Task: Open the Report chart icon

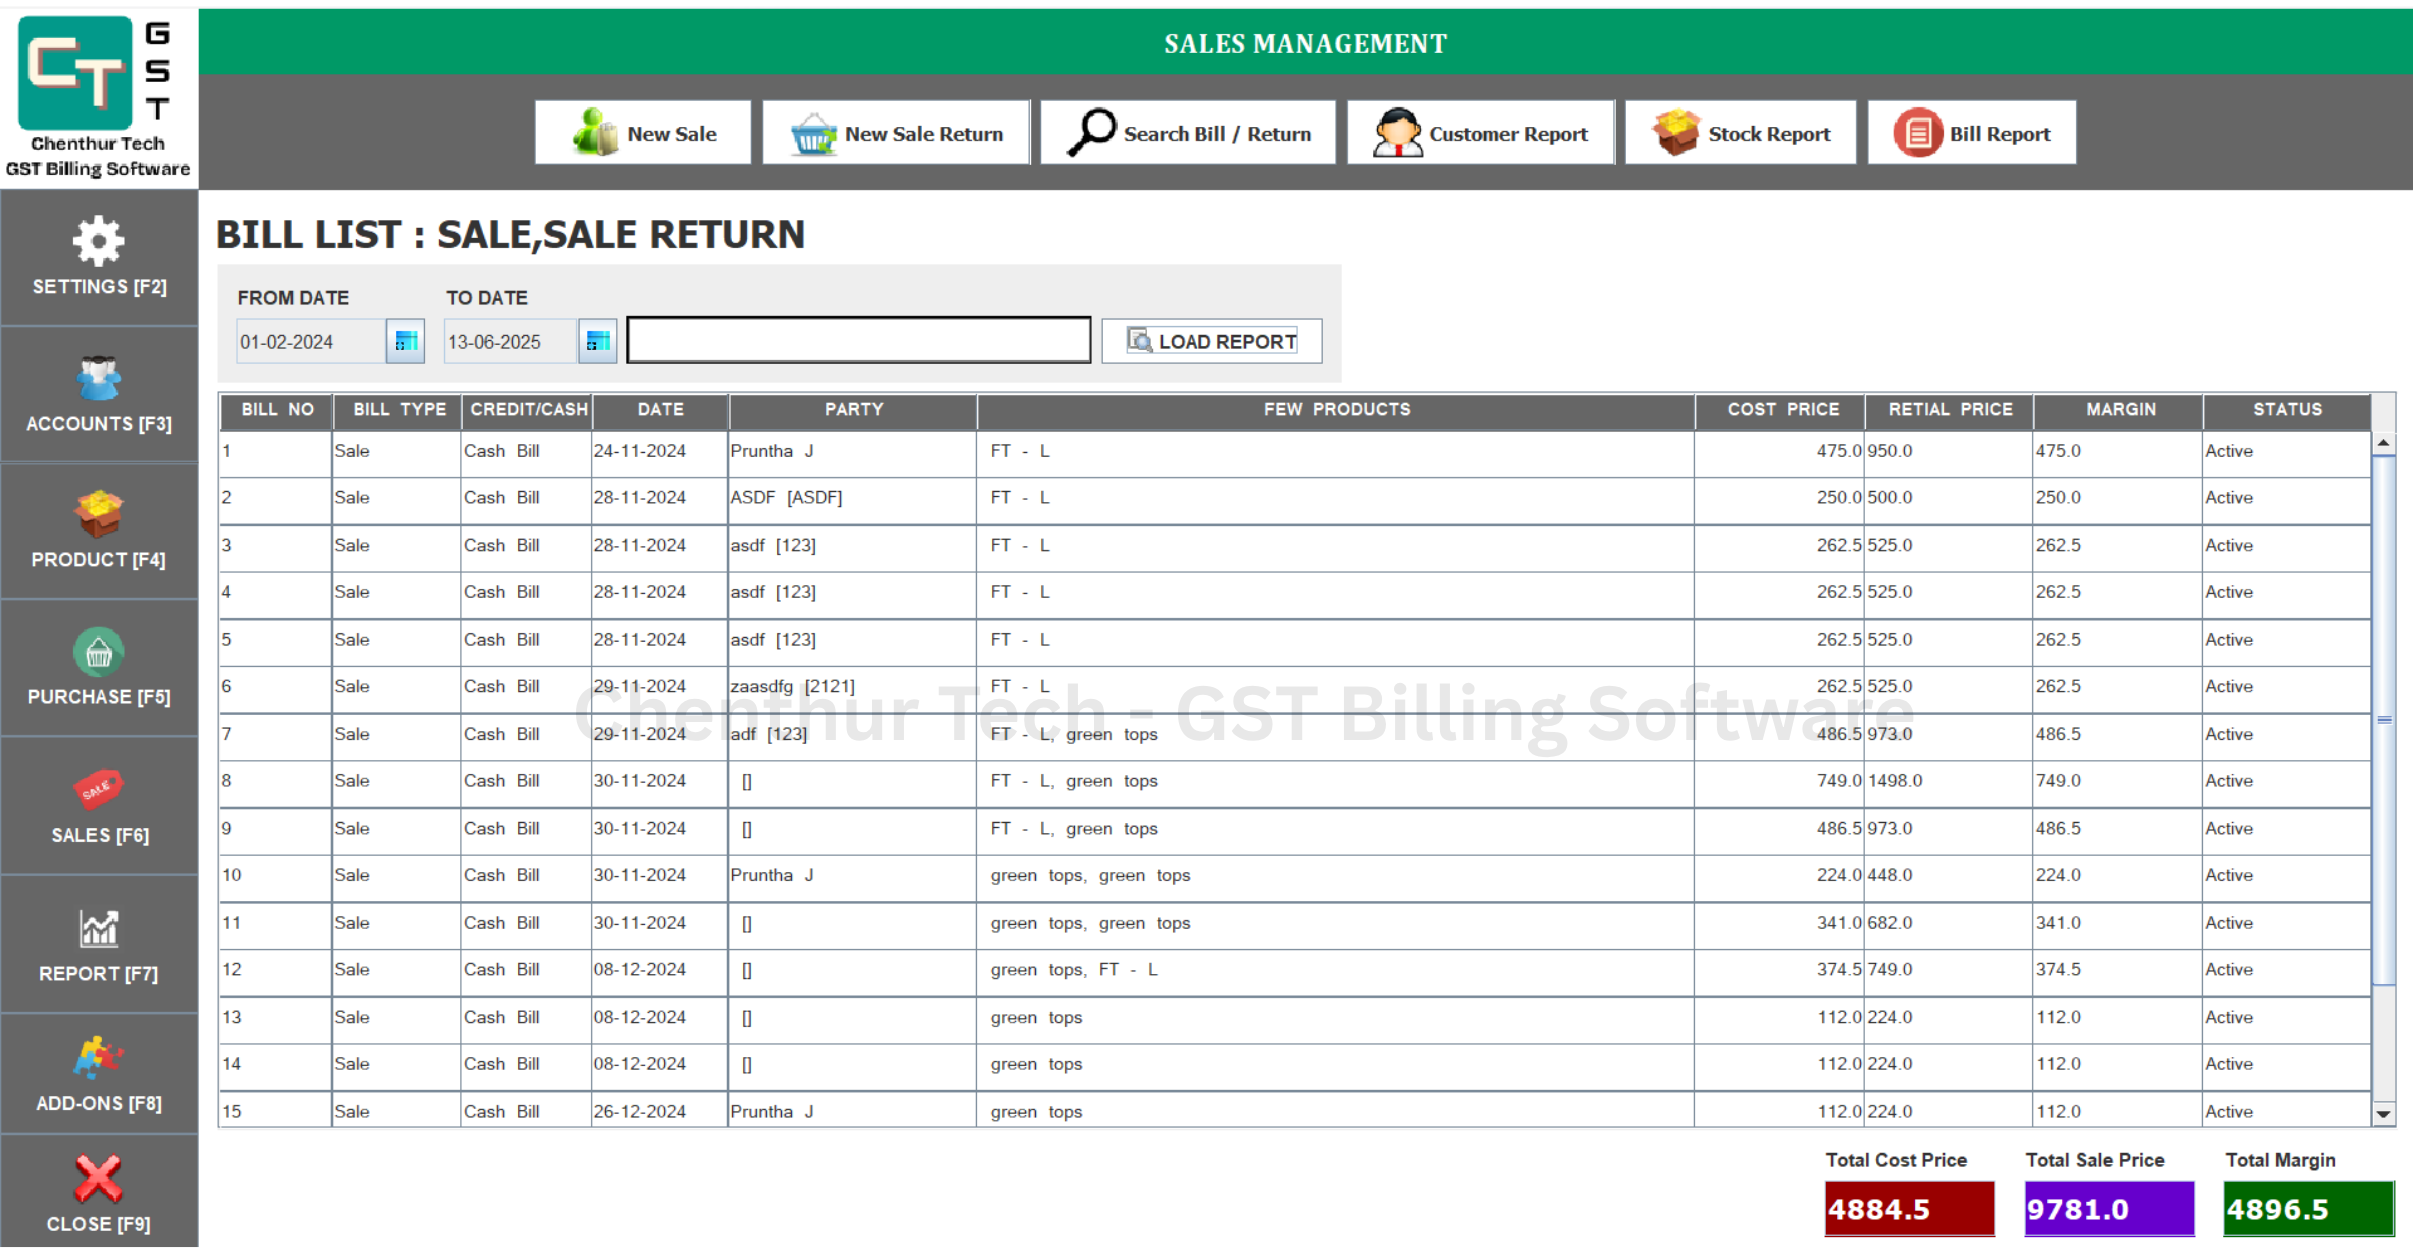Action: (x=98, y=928)
